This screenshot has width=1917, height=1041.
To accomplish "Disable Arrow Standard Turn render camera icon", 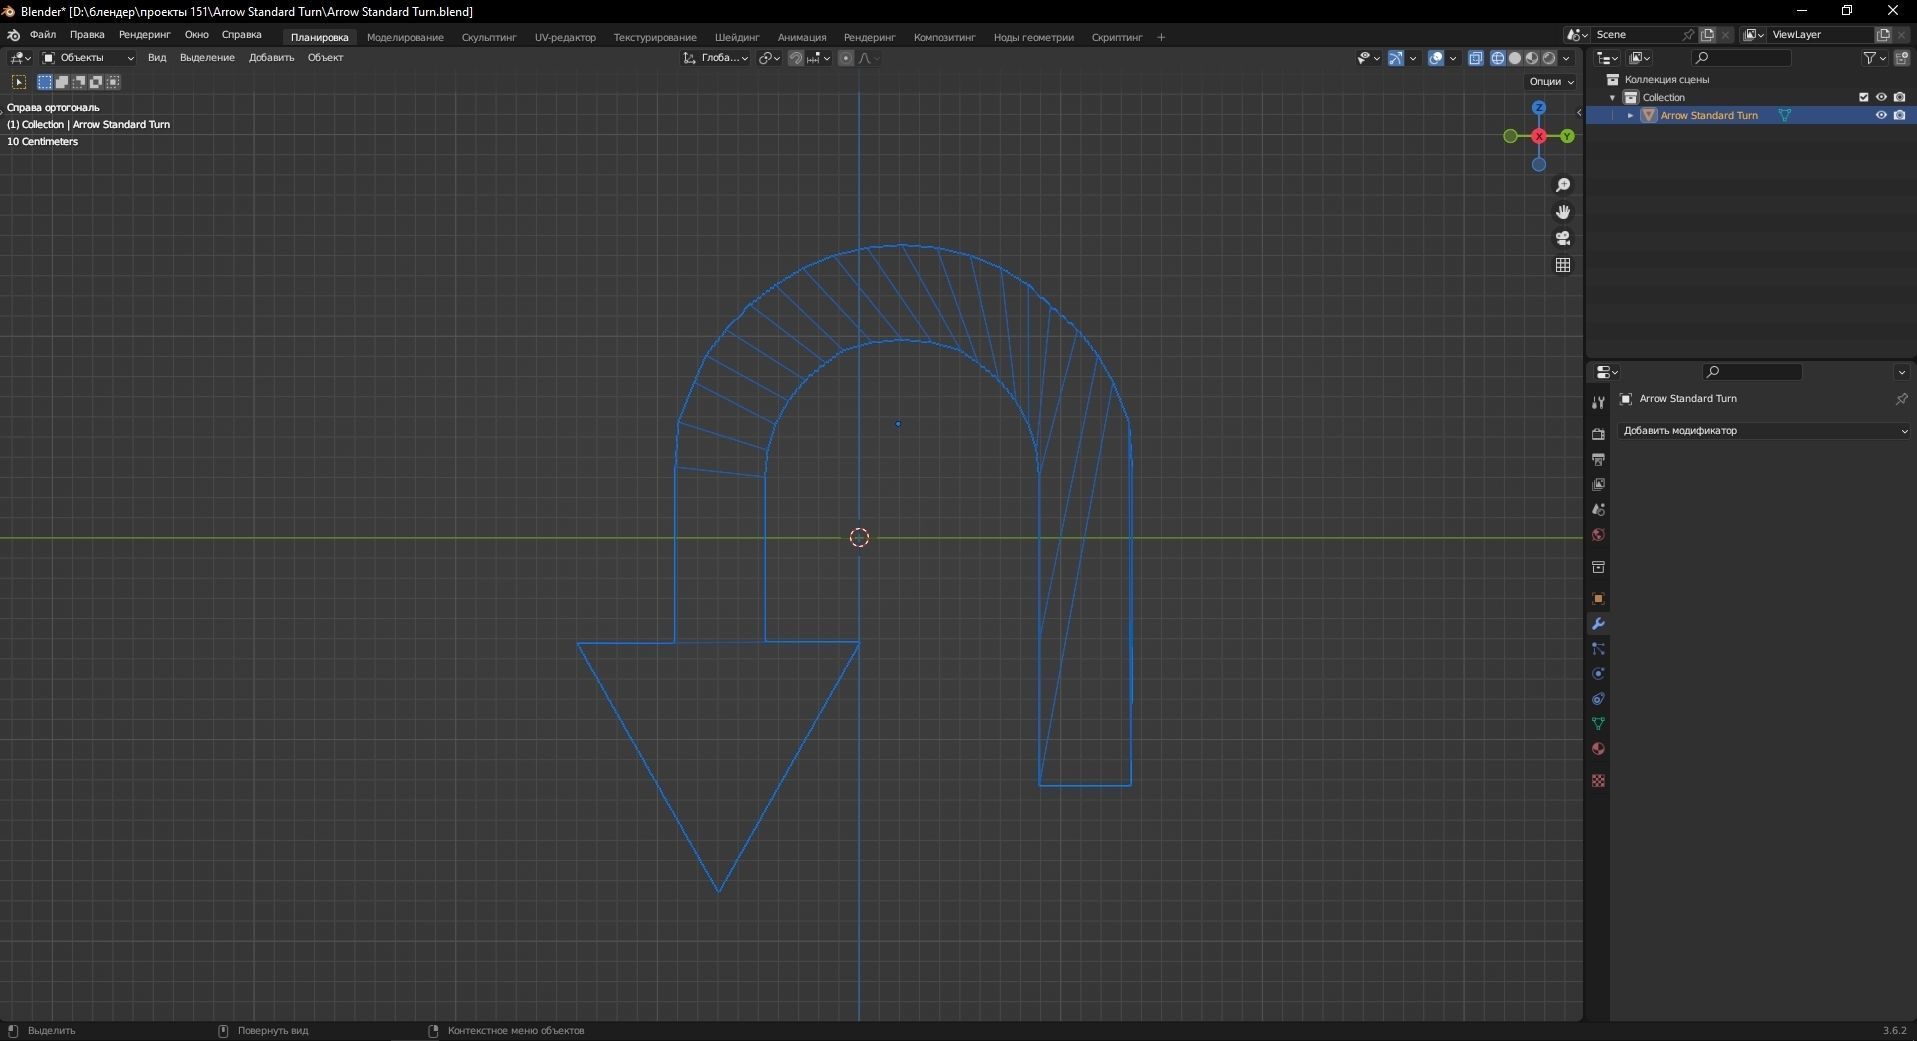I will click(1899, 115).
